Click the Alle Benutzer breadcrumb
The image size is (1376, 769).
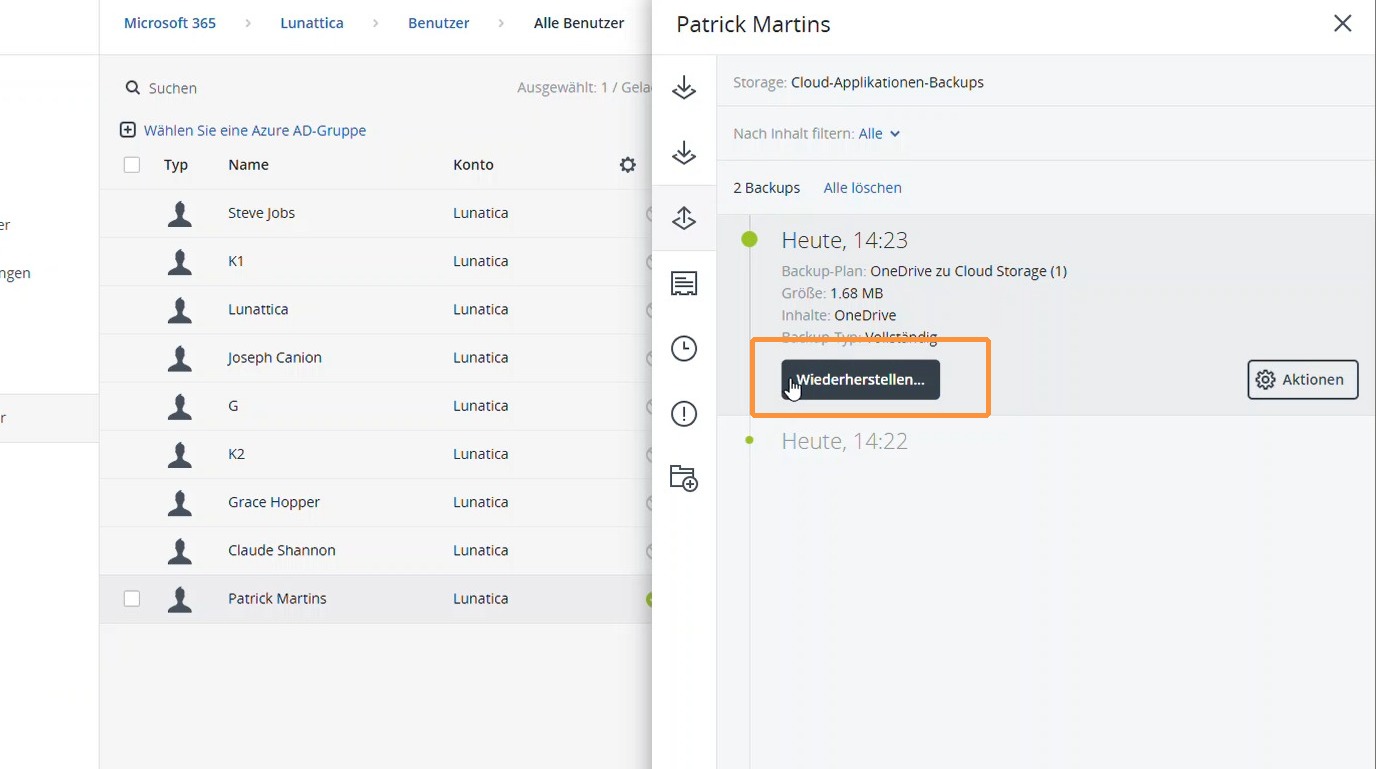(x=579, y=23)
